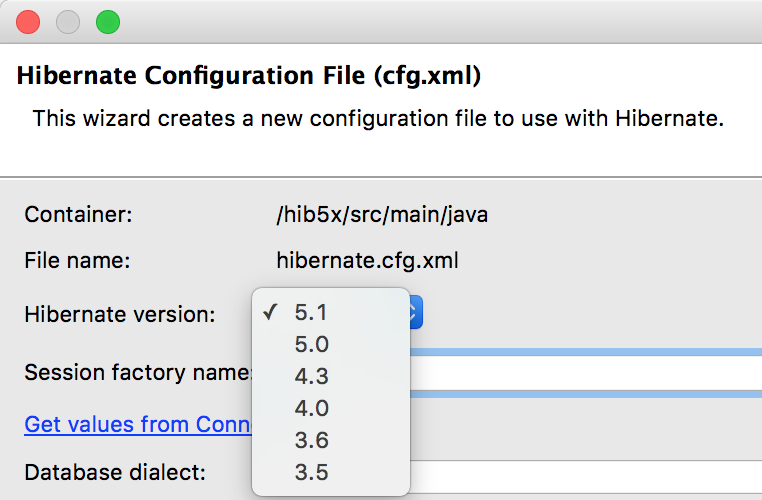Viewport: 762px width, 500px height.
Task: Open the Get values from Connection link
Action: pyautogui.click(x=137, y=424)
